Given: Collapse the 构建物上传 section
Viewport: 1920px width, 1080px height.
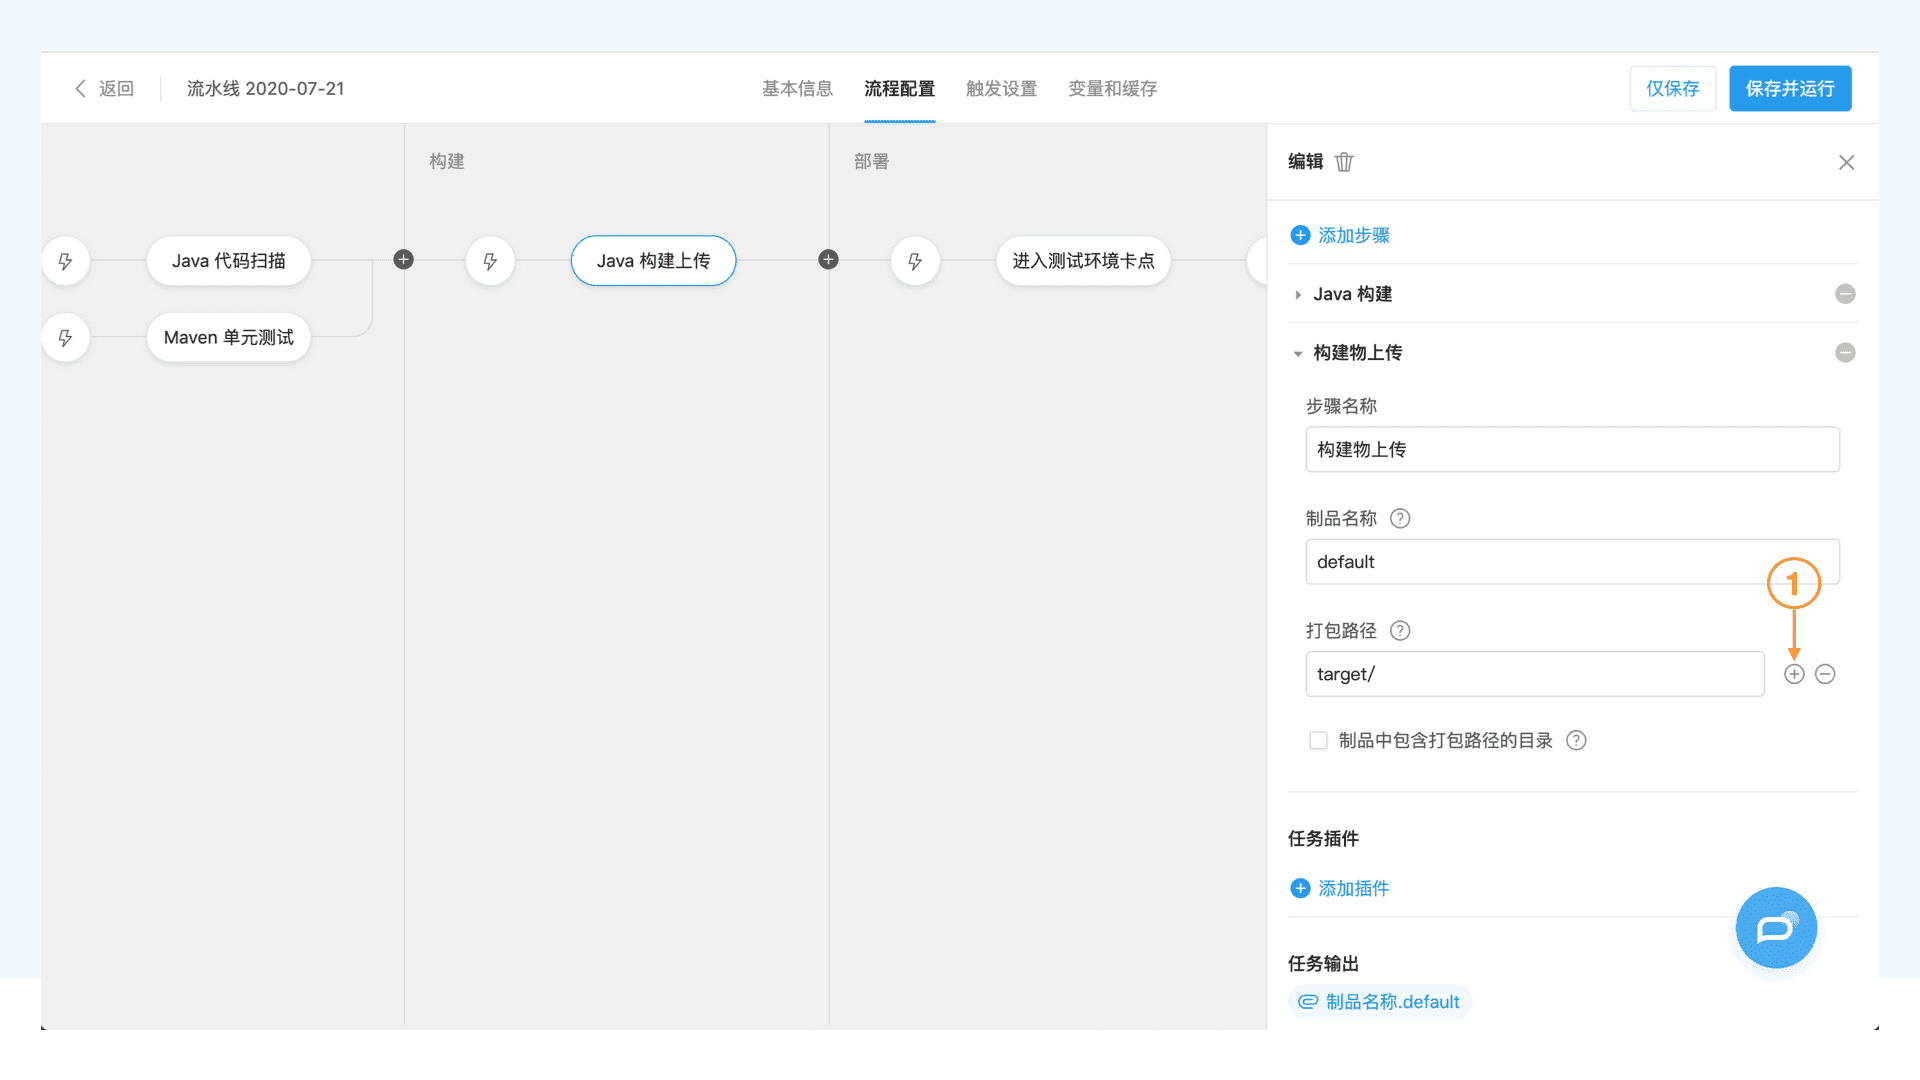Looking at the screenshot, I should tap(1298, 353).
